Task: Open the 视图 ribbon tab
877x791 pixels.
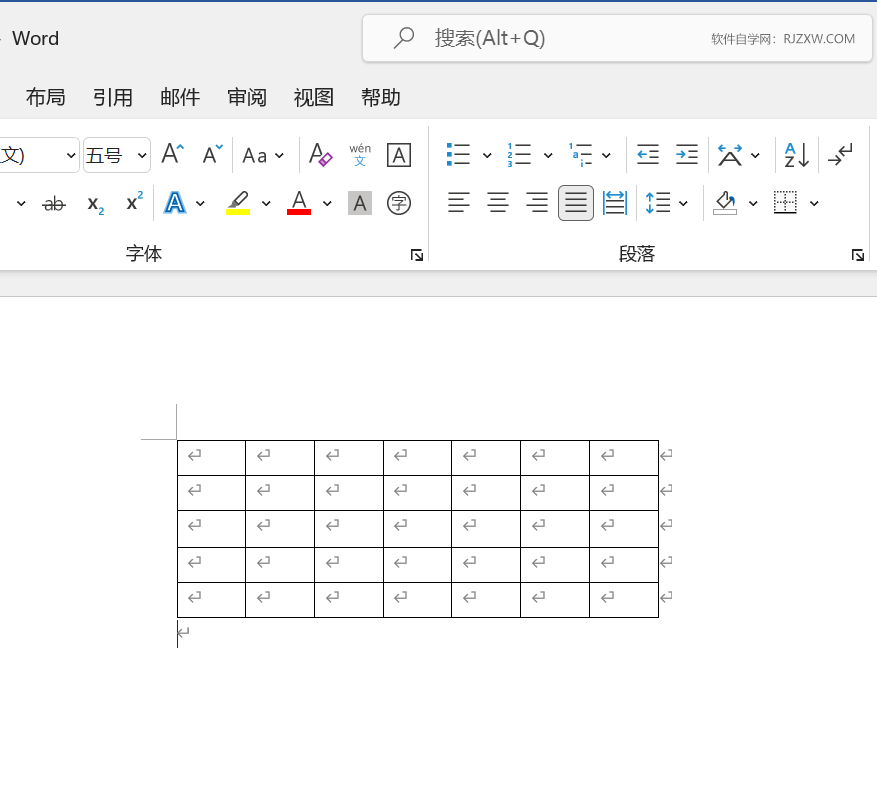Action: tap(313, 97)
